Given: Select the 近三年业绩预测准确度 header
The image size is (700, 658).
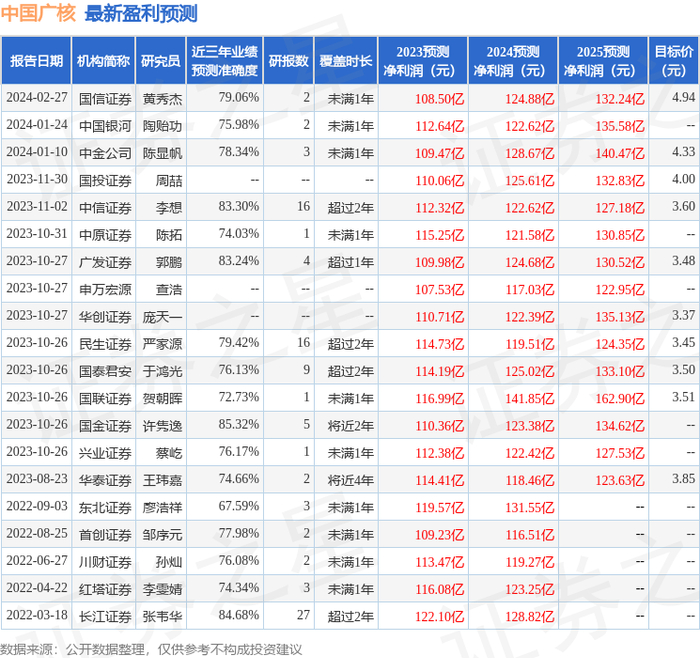Looking at the screenshot, I should tap(225, 61).
